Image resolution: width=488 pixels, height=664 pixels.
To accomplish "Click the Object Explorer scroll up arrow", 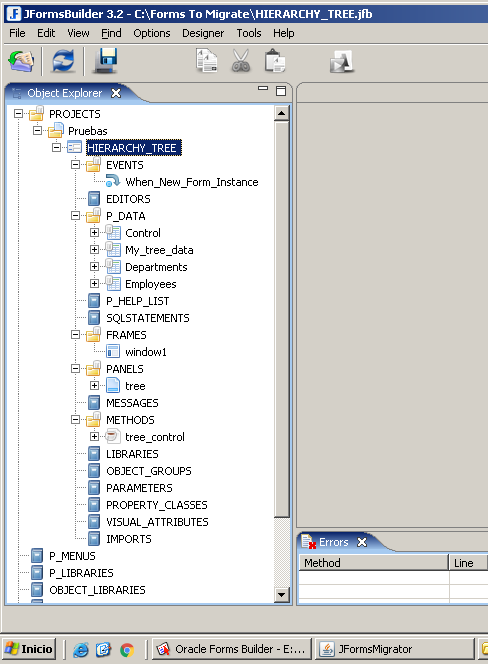I will click(282, 113).
